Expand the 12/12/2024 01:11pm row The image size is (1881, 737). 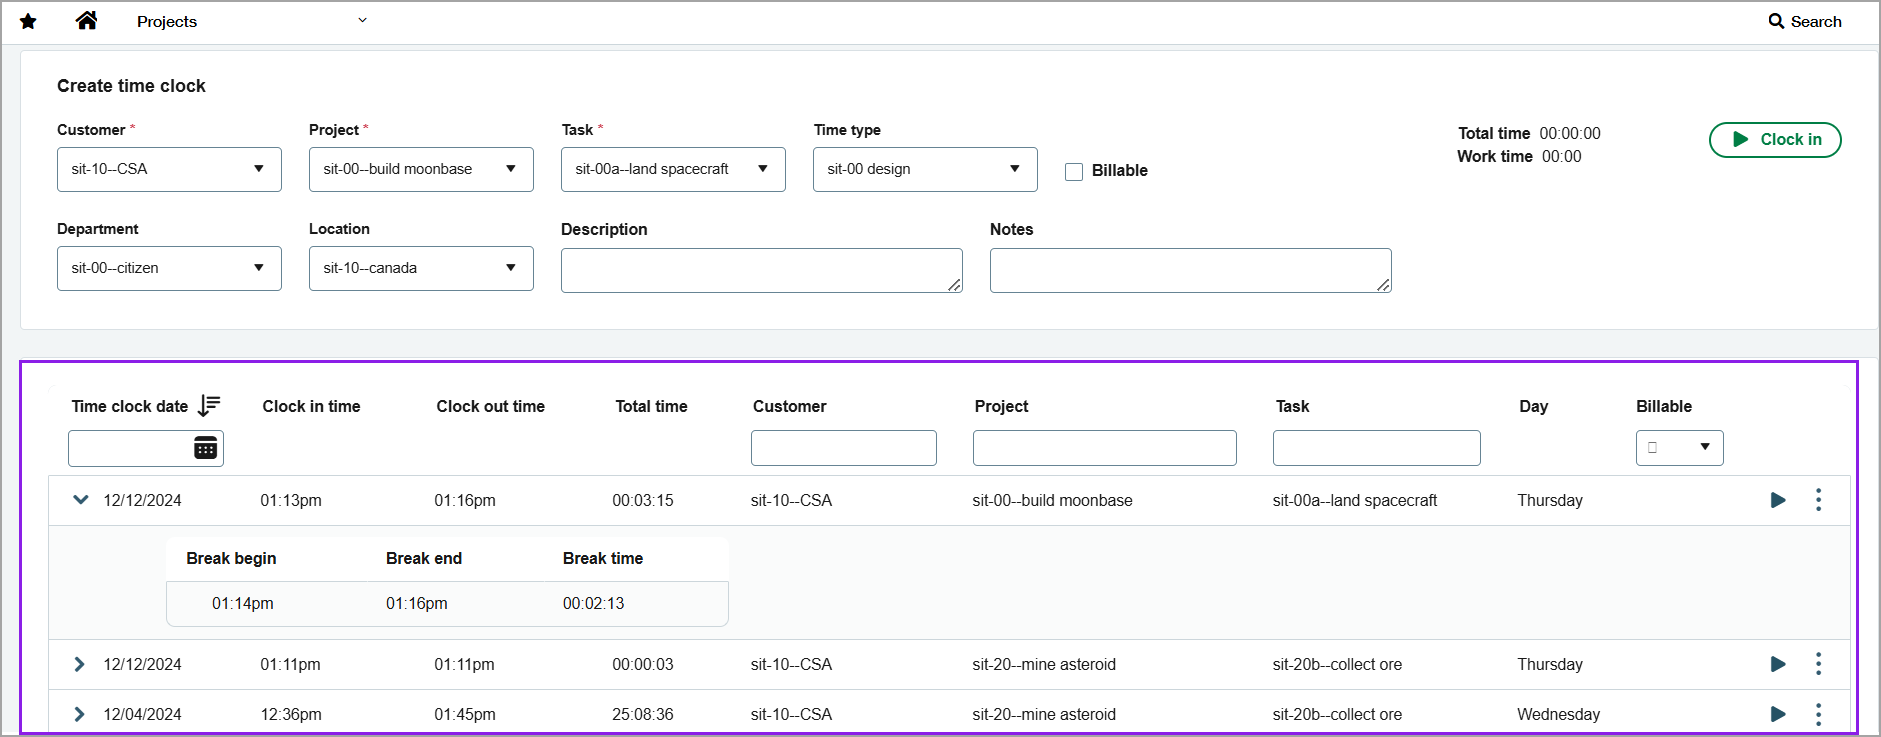coord(80,664)
